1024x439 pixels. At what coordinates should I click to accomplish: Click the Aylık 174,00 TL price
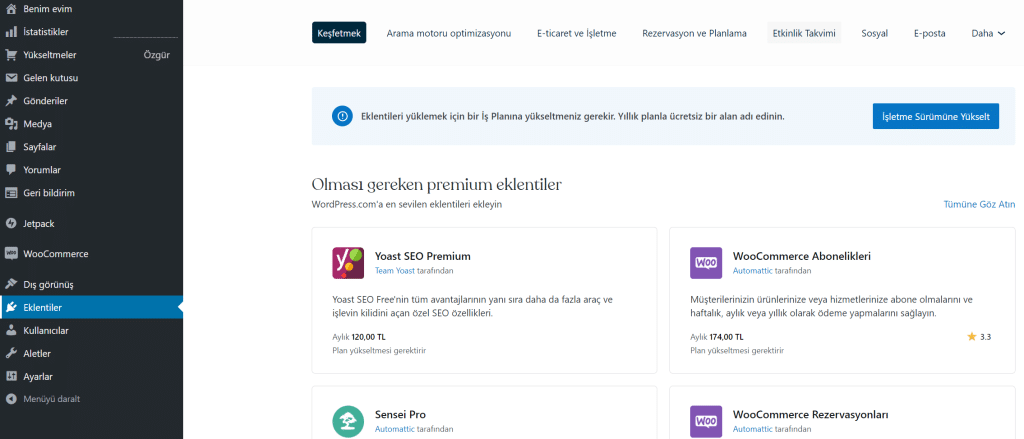coord(714,337)
